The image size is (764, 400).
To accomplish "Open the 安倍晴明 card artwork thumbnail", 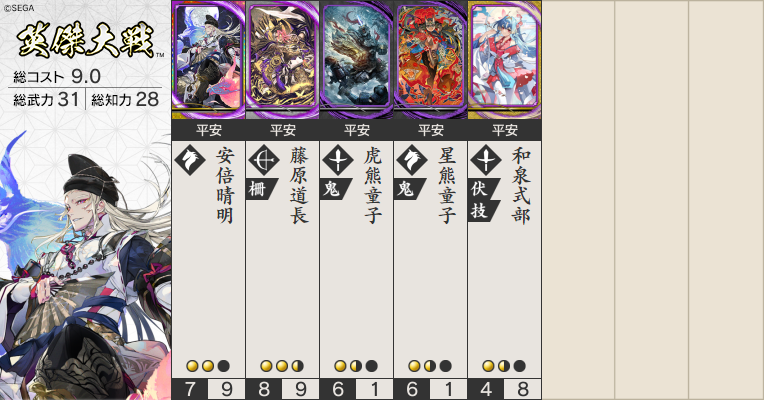I will coord(209,60).
